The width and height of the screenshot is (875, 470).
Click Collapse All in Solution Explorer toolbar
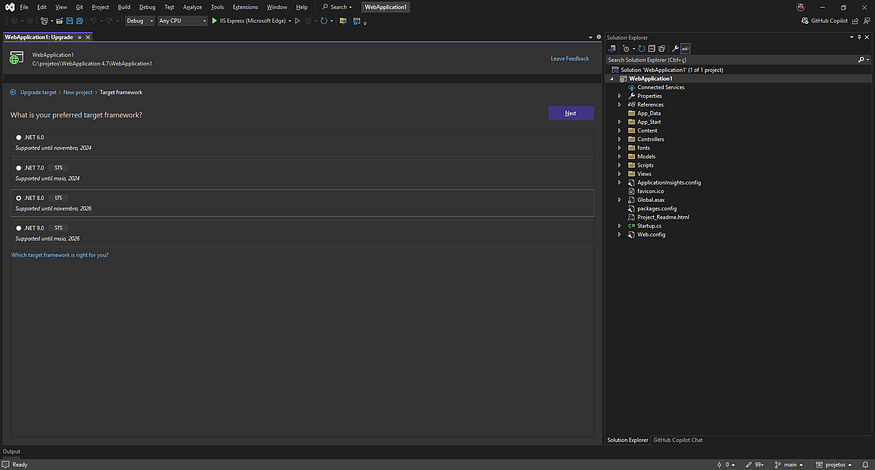point(650,48)
